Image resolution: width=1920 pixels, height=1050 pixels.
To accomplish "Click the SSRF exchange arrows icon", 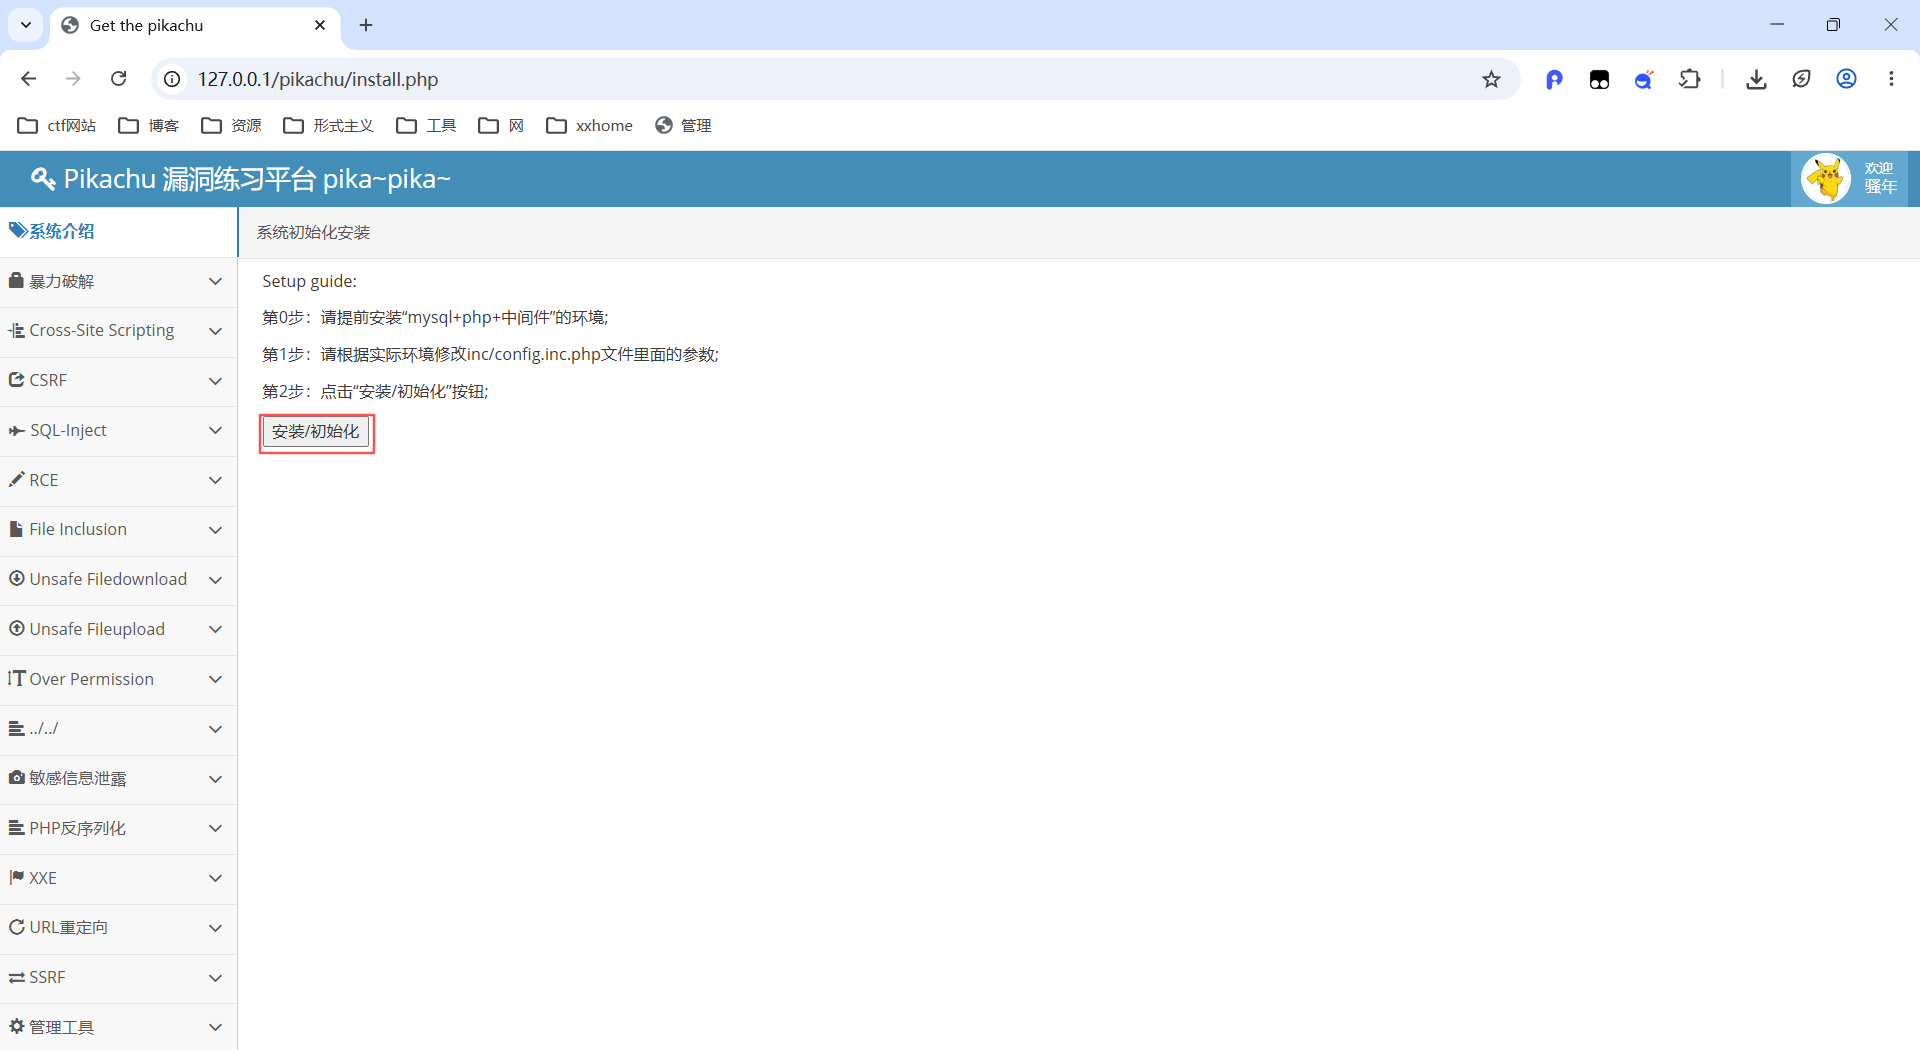I will tap(16, 977).
